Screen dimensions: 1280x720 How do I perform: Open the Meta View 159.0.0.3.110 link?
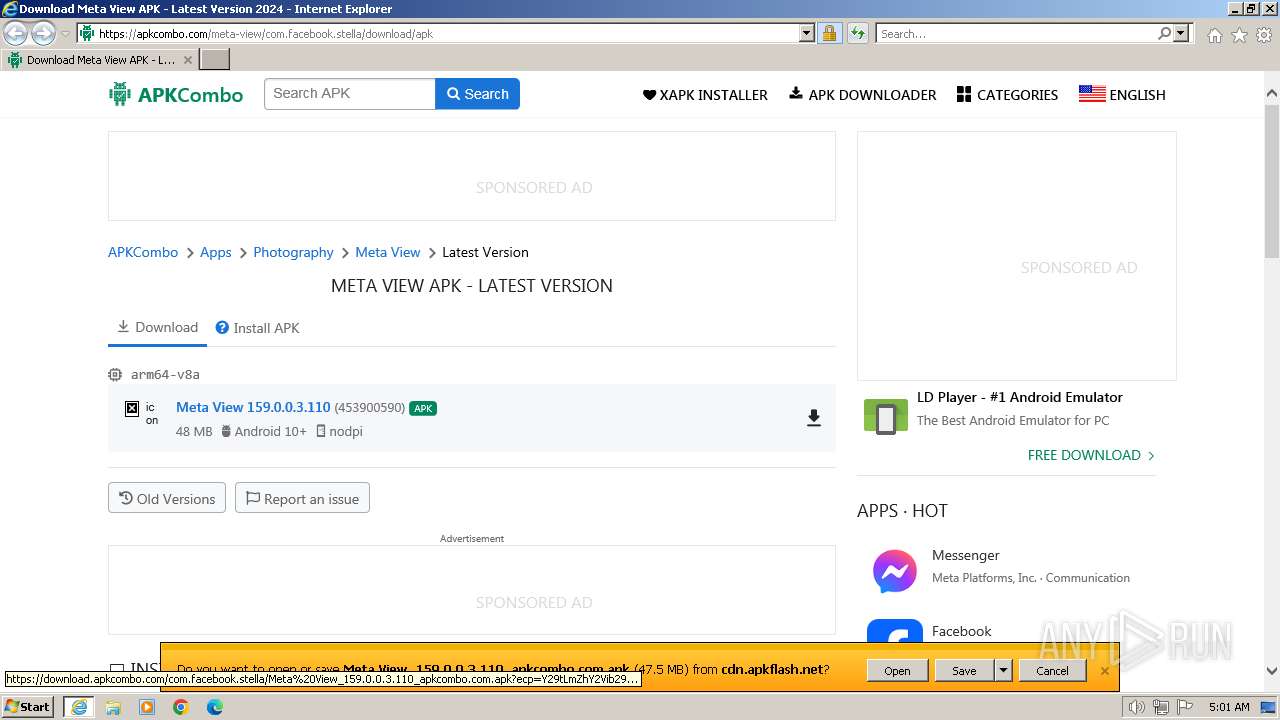253,407
